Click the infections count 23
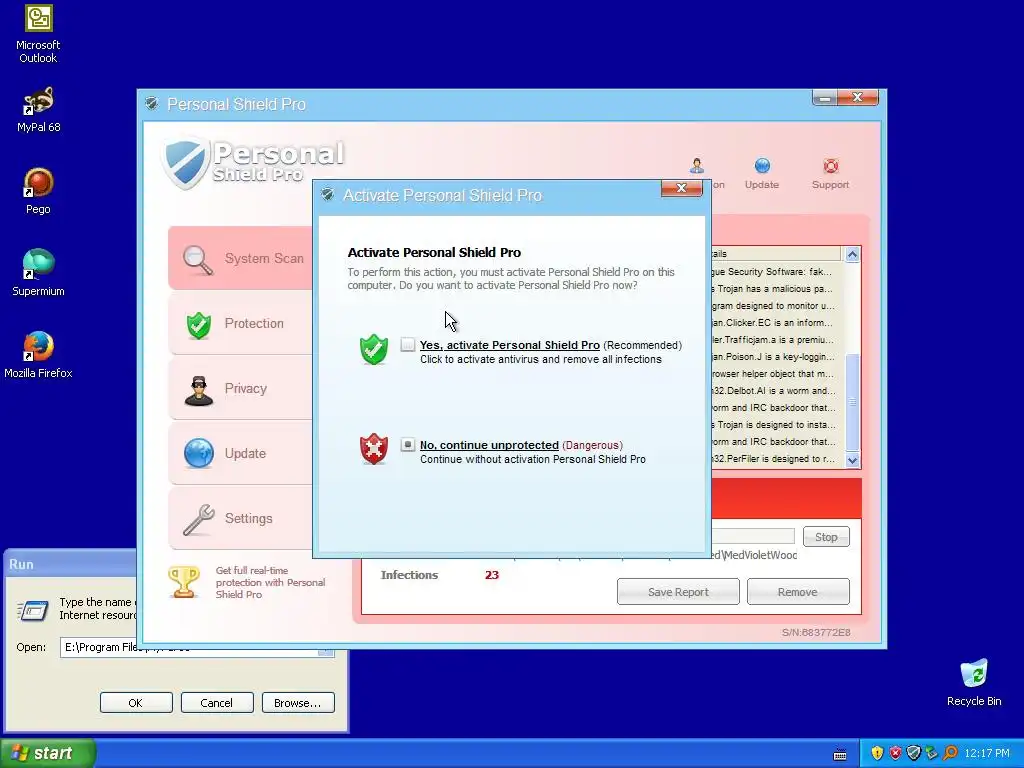This screenshot has width=1024, height=768. click(x=492, y=575)
